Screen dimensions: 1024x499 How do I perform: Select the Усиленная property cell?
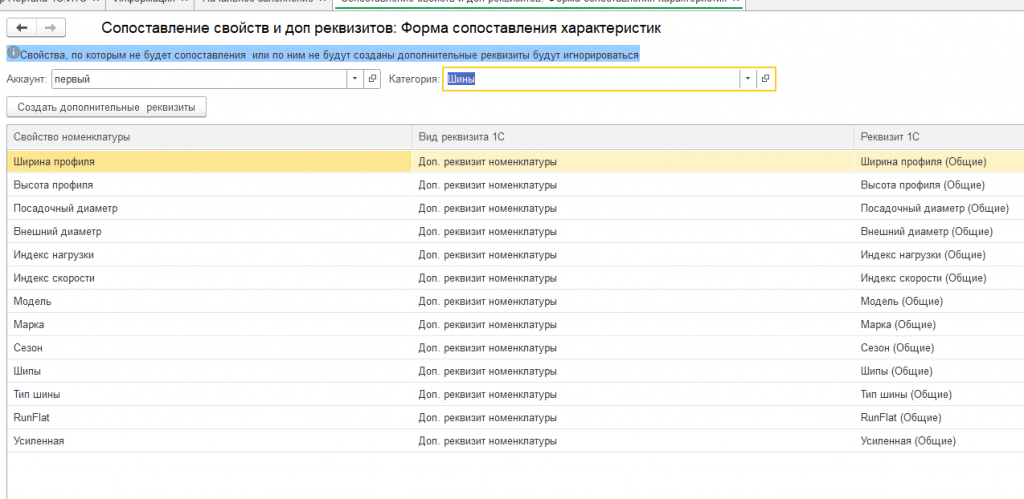[x=209, y=441]
